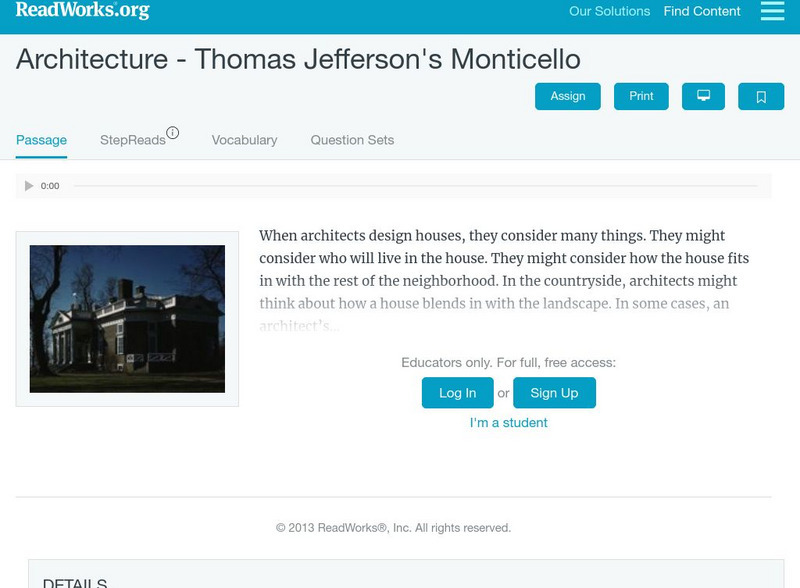Play the passage audio

click(x=29, y=186)
